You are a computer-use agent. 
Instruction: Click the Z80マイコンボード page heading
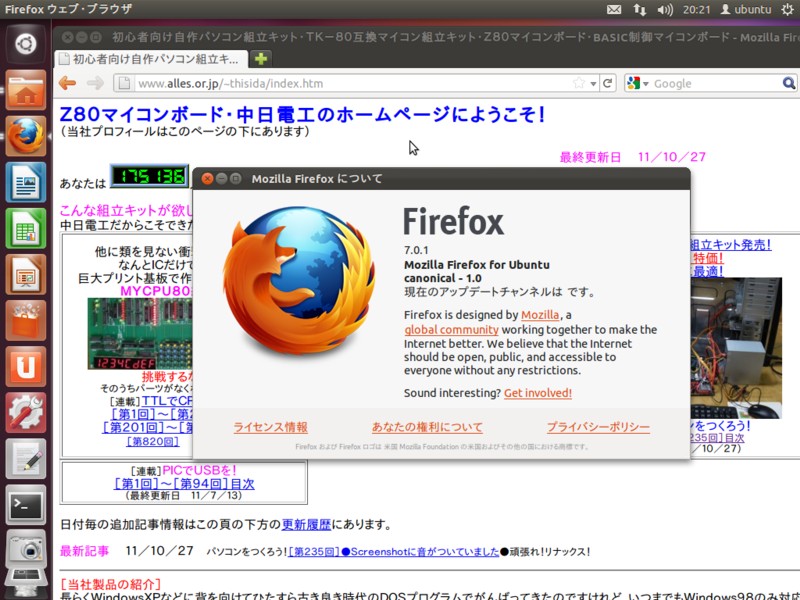tap(303, 114)
